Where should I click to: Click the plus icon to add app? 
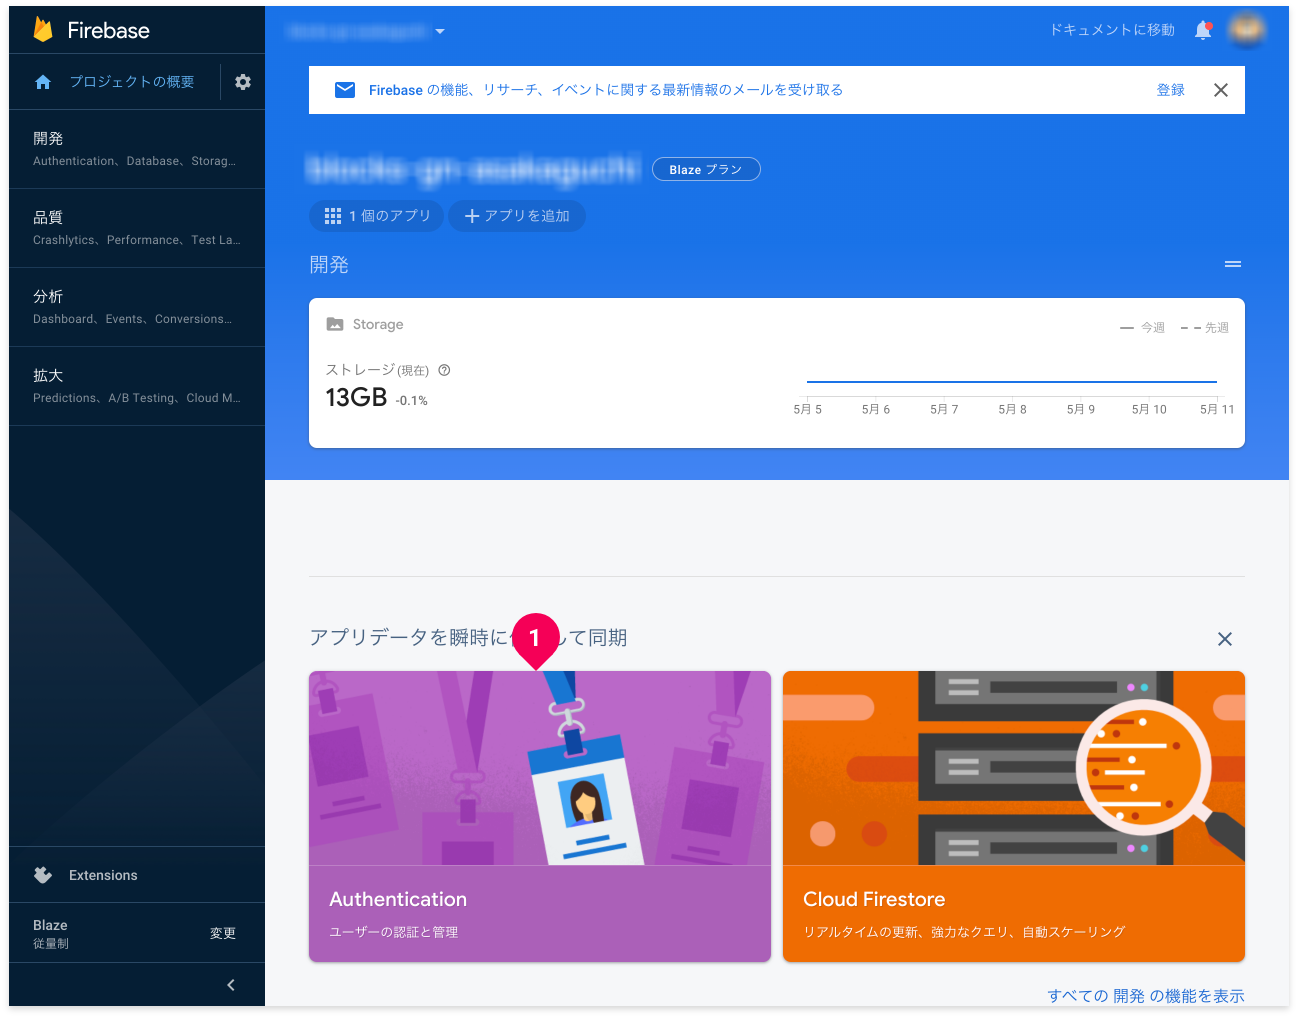click(472, 216)
